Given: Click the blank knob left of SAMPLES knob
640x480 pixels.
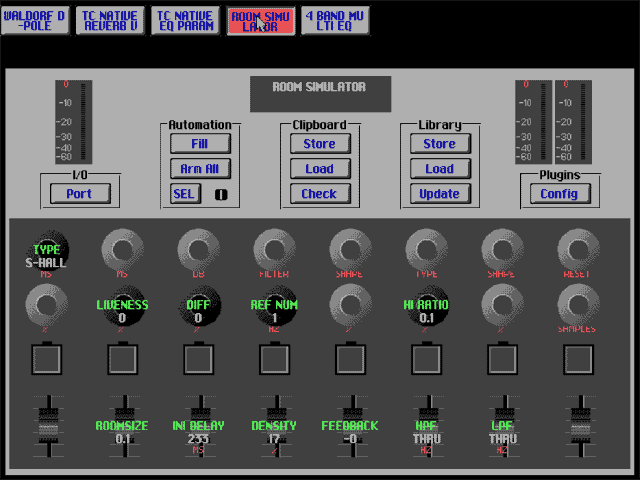Looking at the screenshot, I should (x=502, y=305).
